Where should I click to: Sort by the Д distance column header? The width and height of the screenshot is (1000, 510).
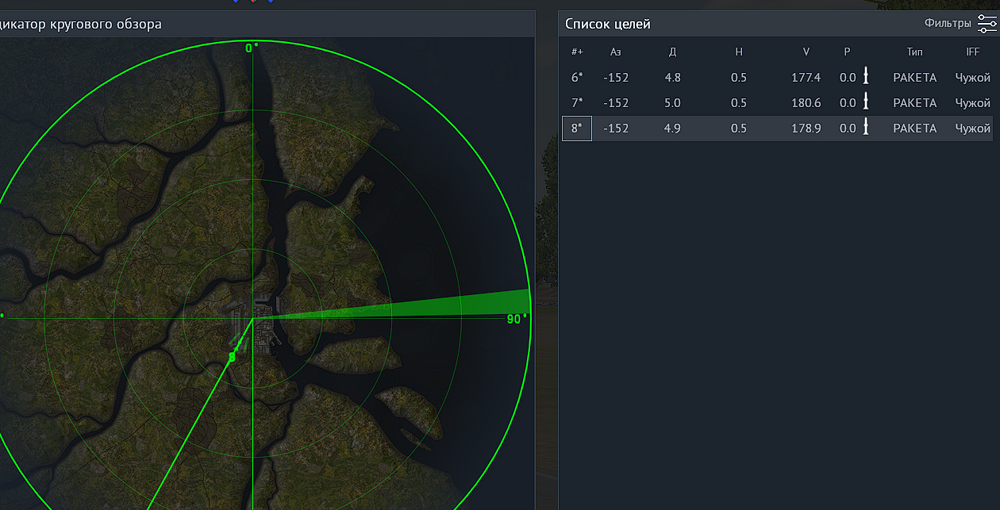point(672,52)
